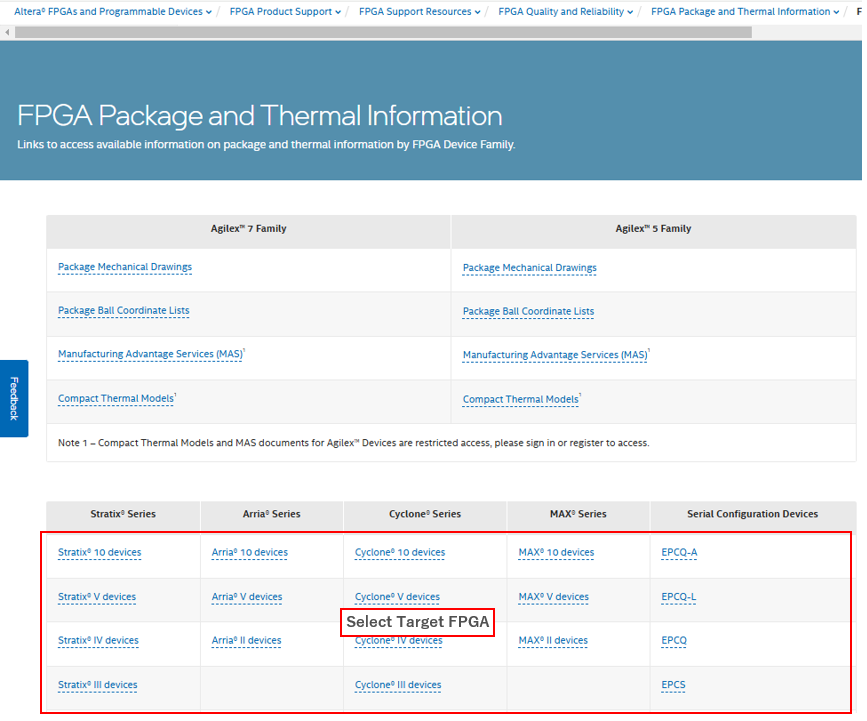
Task: Select Arria V devices link
Action: click(246, 597)
